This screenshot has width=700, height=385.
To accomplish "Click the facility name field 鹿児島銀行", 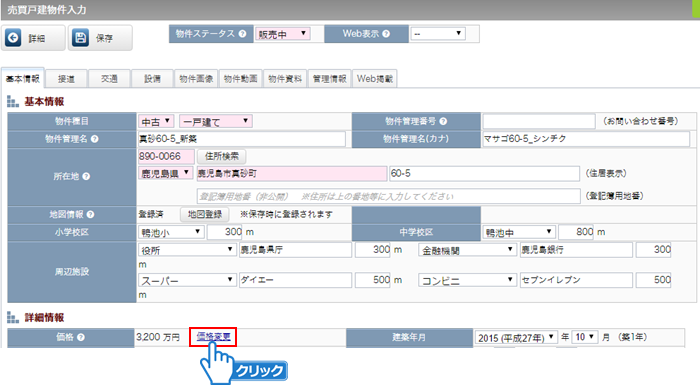I will click(576, 250).
